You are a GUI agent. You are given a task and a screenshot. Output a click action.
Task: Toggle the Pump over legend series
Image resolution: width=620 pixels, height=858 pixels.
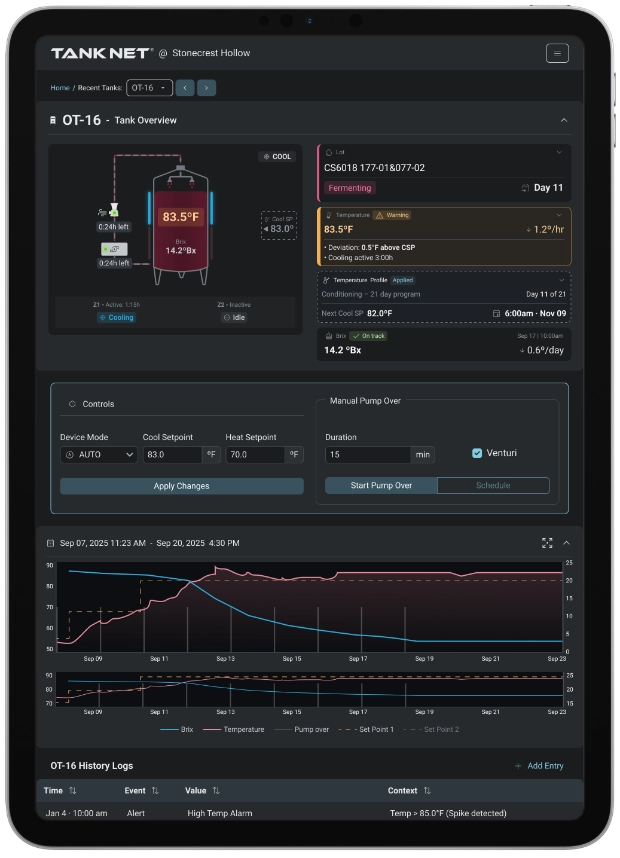tap(302, 729)
